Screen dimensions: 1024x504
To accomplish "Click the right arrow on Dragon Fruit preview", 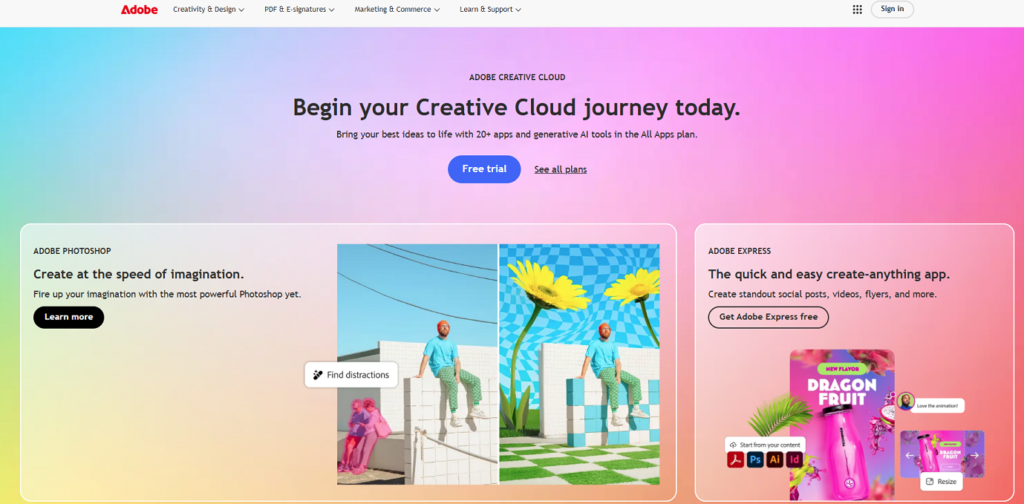I will (974, 455).
